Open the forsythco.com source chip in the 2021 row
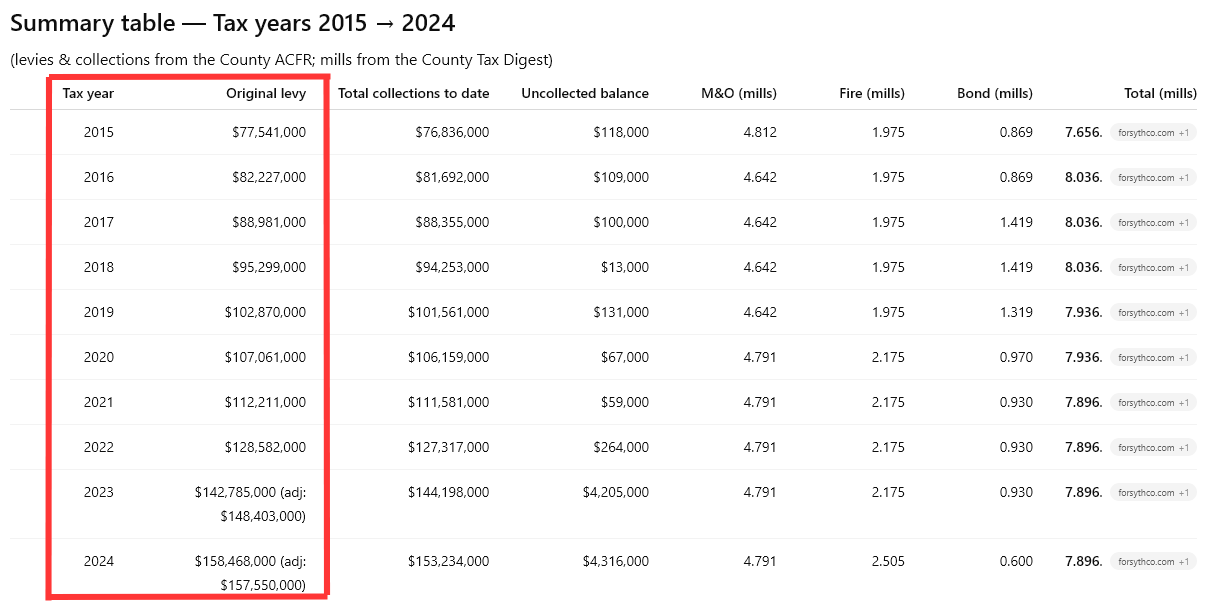 1153,402
